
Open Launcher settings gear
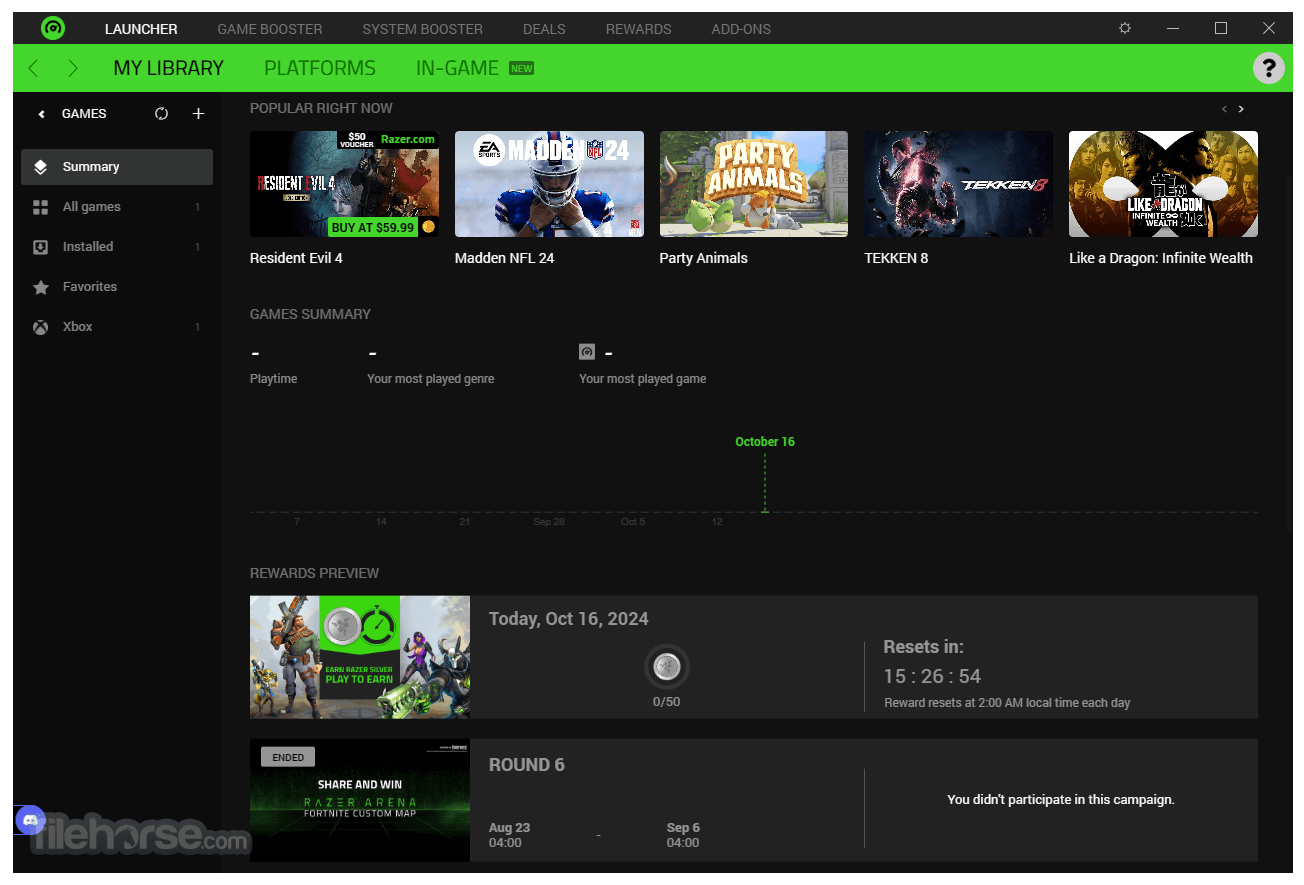click(x=1124, y=28)
